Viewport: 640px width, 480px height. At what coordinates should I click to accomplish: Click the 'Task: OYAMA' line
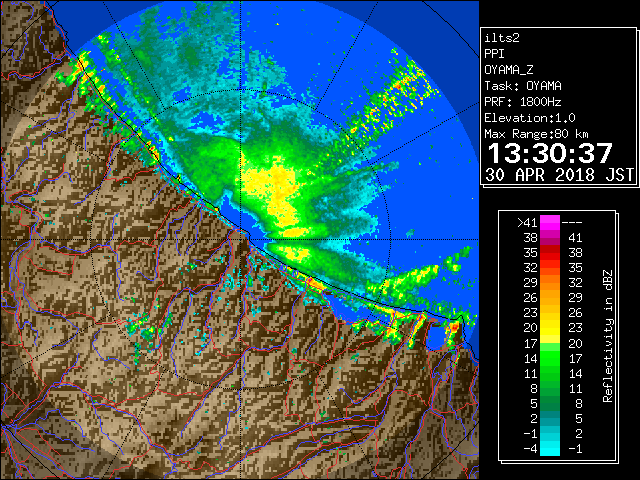[x=523, y=86]
